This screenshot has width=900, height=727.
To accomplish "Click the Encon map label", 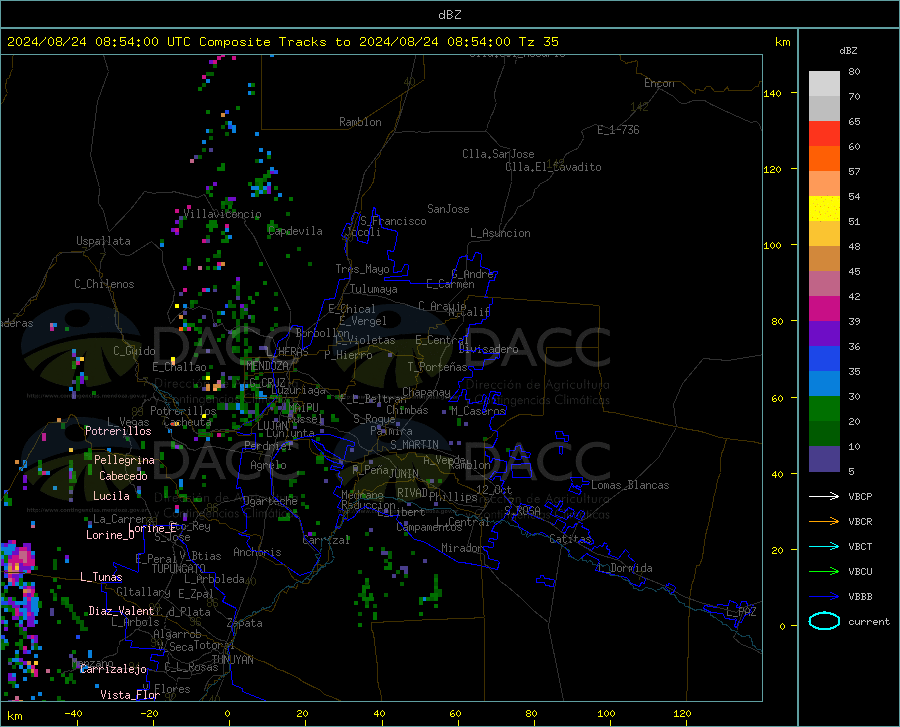I will coord(659,83).
